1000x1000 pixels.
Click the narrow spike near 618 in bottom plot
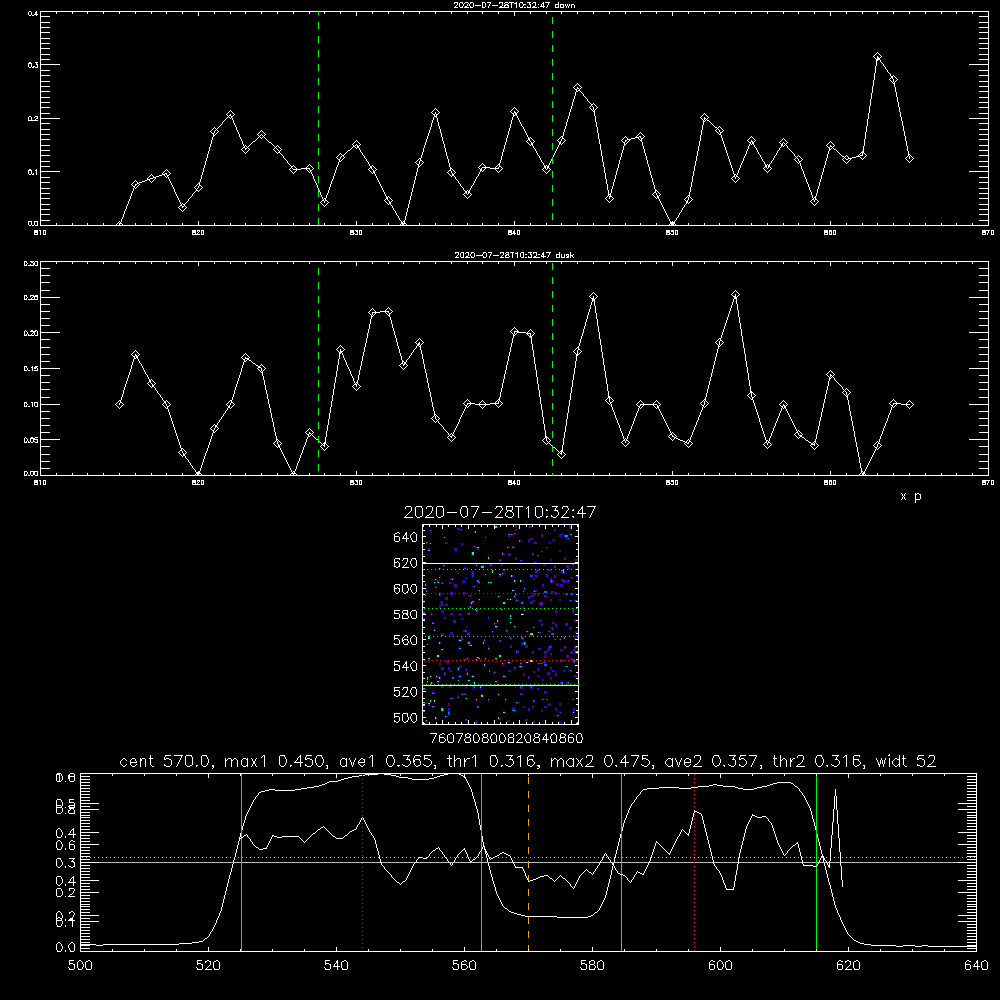coord(835,829)
